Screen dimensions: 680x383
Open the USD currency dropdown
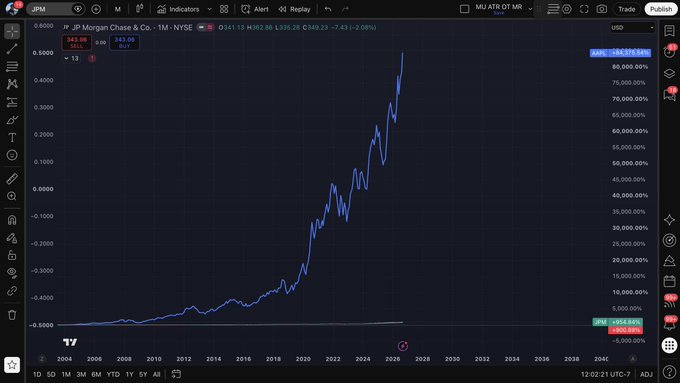tap(631, 27)
